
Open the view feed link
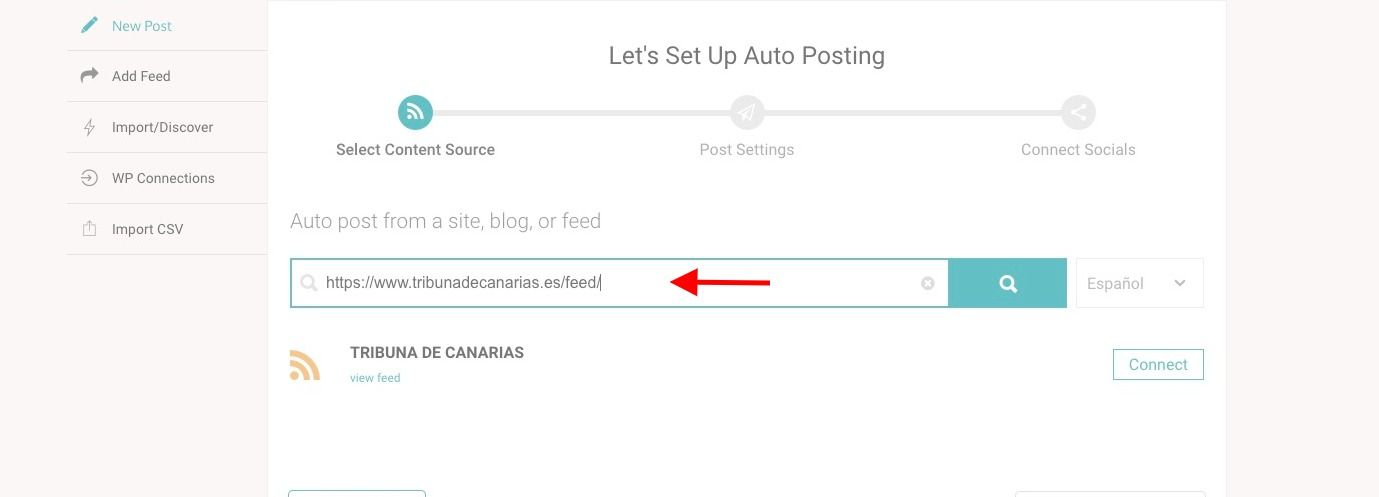click(x=375, y=378)
